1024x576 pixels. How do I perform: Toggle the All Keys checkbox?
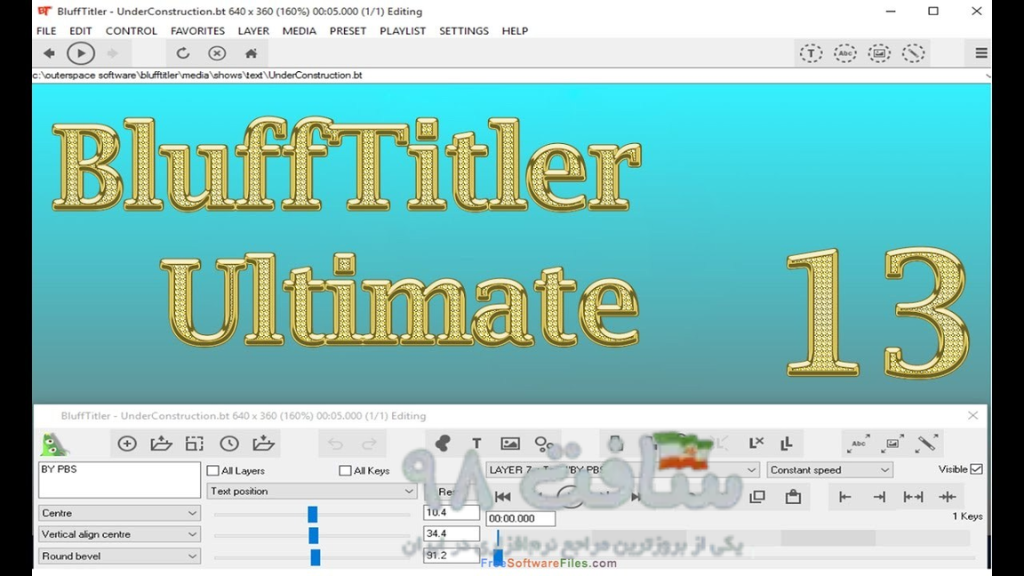click(345, 470)
